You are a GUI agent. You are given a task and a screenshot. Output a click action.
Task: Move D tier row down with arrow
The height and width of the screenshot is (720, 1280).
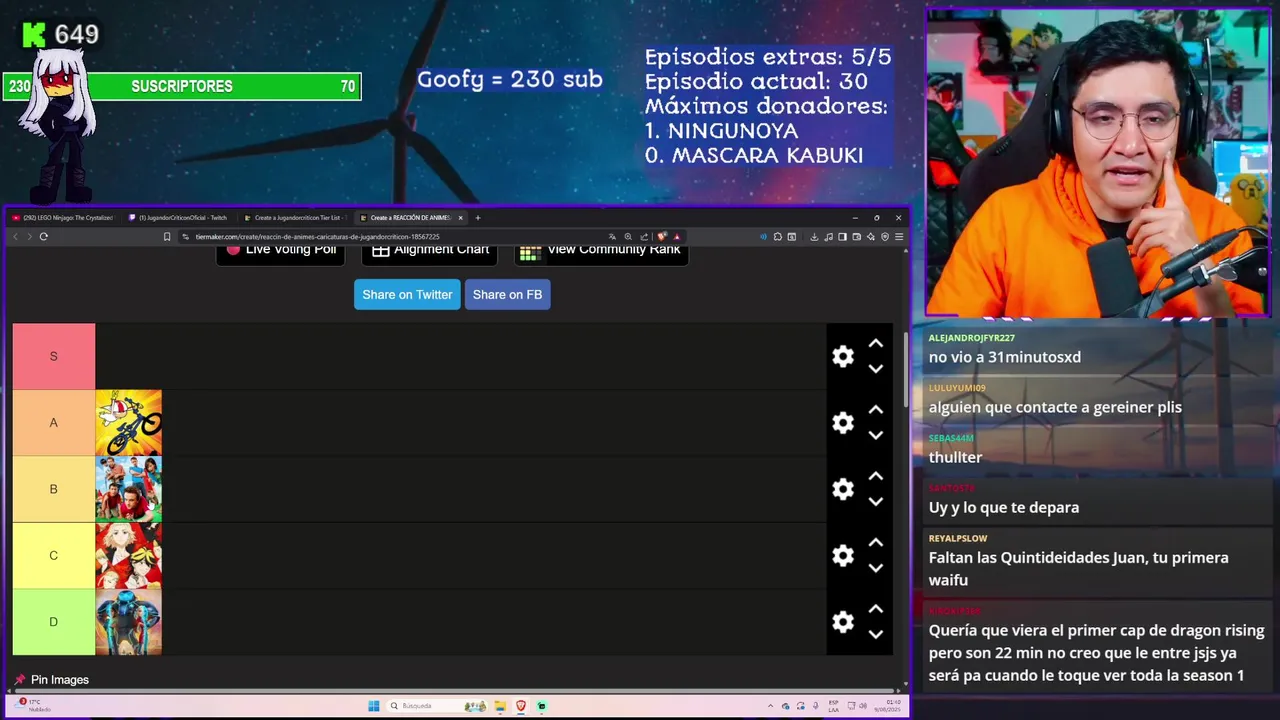click(x=876, y=634)
